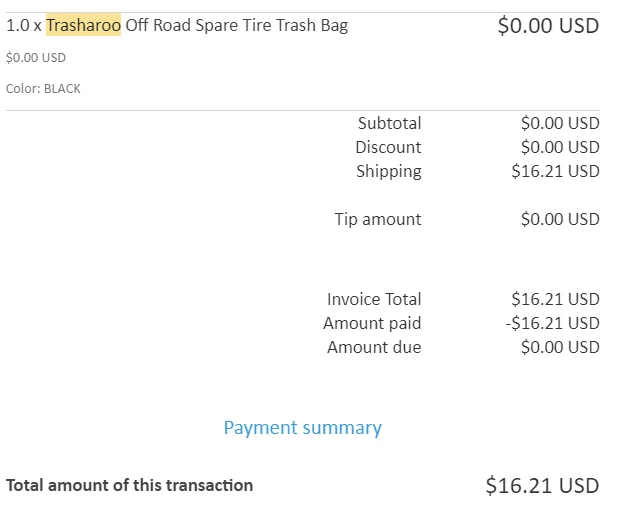
Task: Click the Tip amount value
Action: (559, 219)
